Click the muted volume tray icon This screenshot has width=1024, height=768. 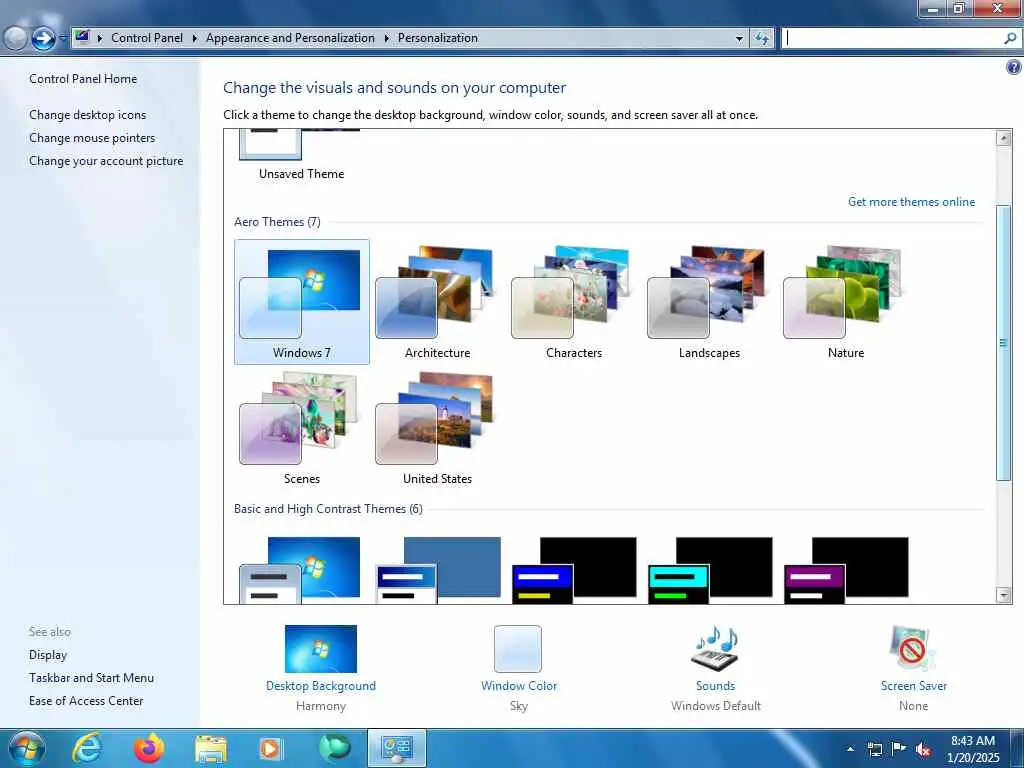(923, 749)
